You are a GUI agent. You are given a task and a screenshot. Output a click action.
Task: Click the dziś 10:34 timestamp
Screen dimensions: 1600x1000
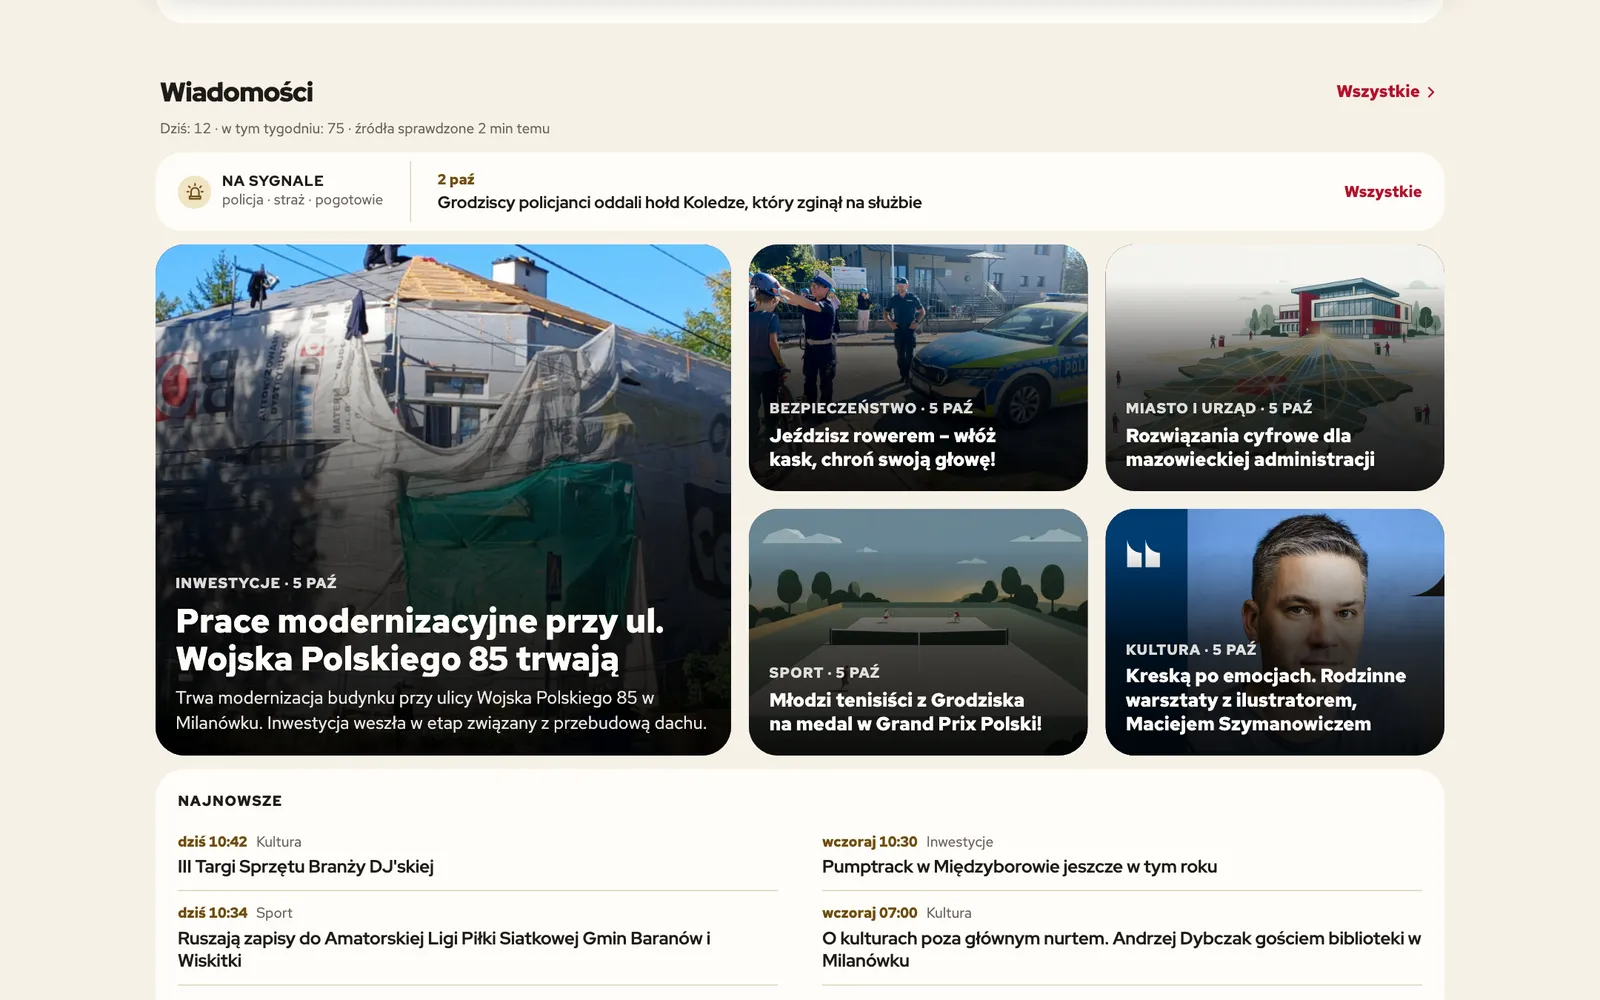[212, 913]
